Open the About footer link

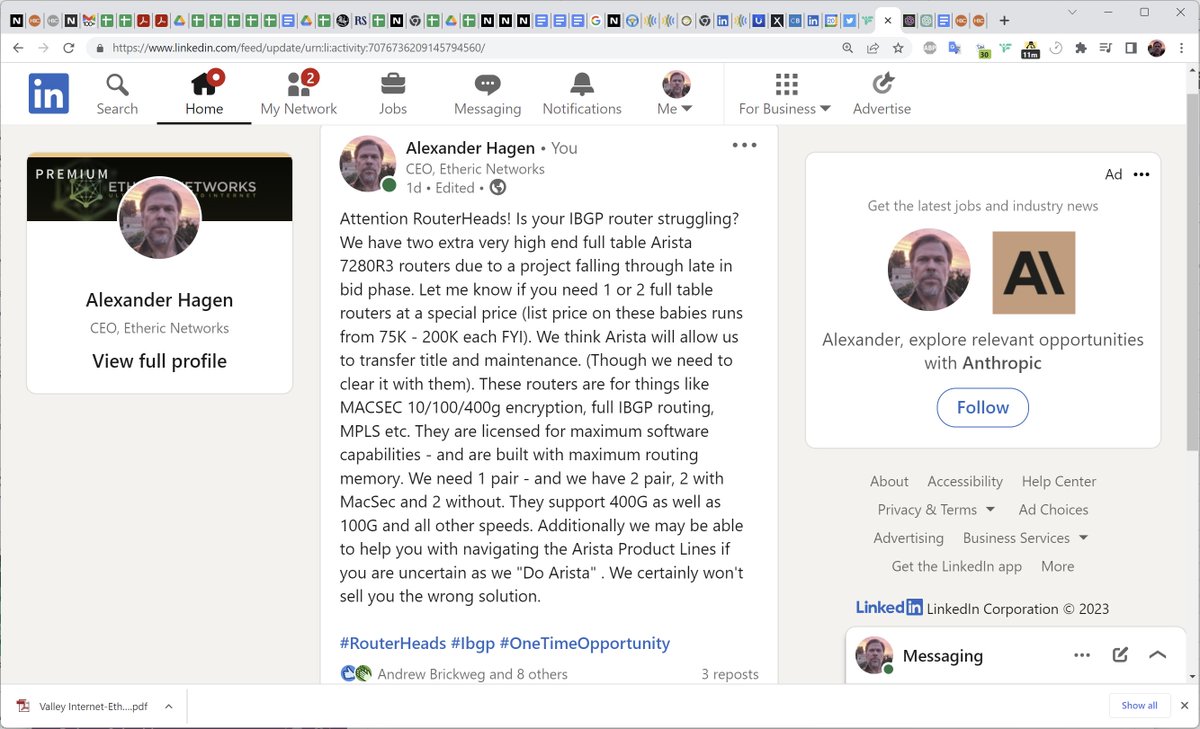[889, 481]
